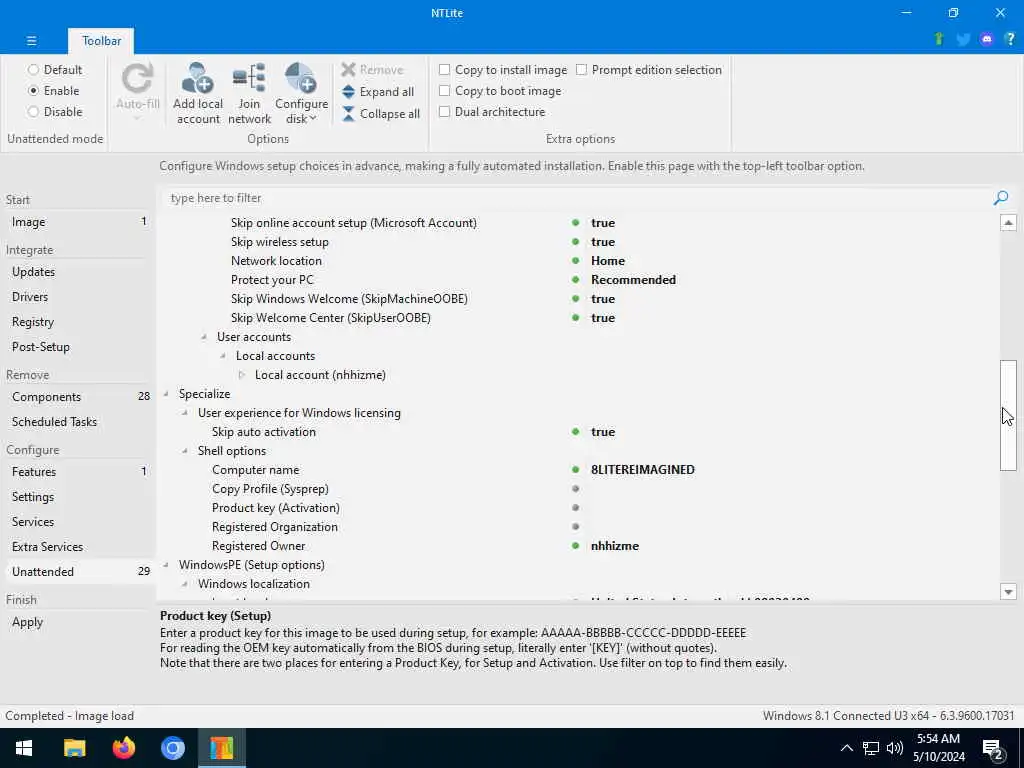Select the Unattended page
The image size is (1024, 768).
[x=78, y=571]
